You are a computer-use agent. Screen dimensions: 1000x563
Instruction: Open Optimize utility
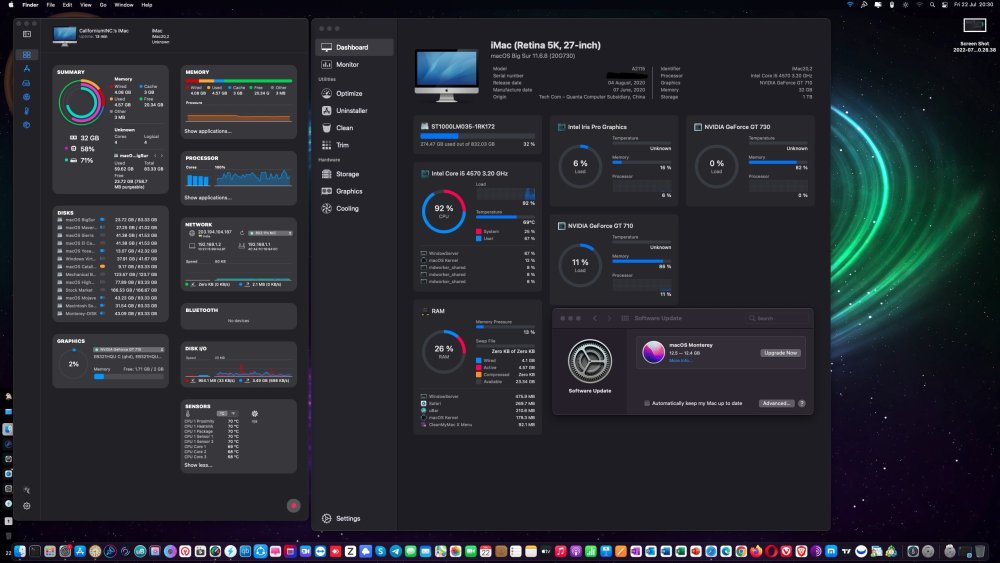point(354,93)
